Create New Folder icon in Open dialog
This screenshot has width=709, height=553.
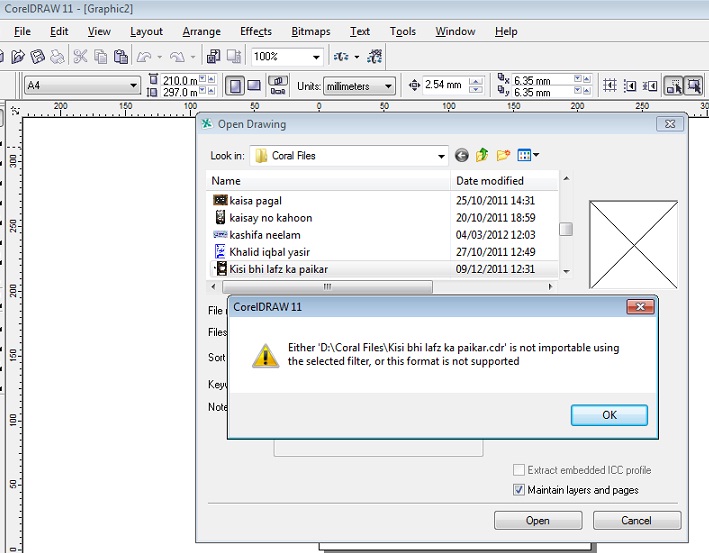[504, 155]
